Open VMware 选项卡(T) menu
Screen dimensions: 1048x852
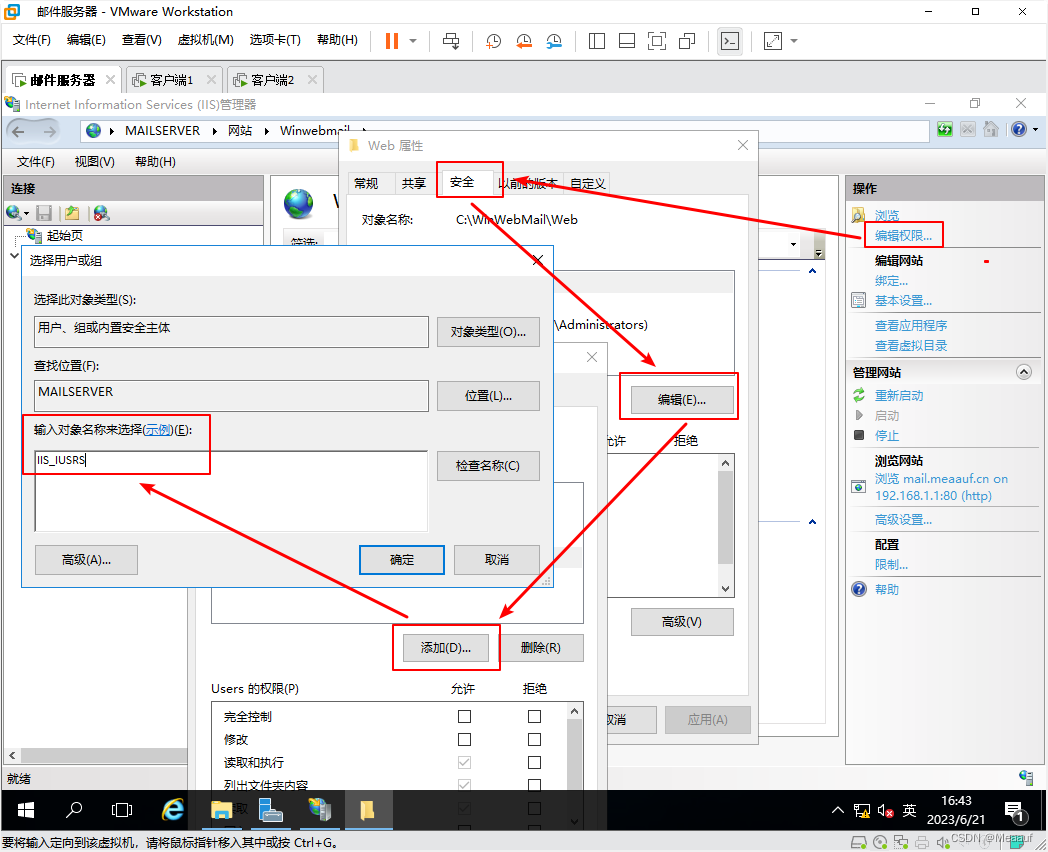pyautogui.click(x=275, y=40)
